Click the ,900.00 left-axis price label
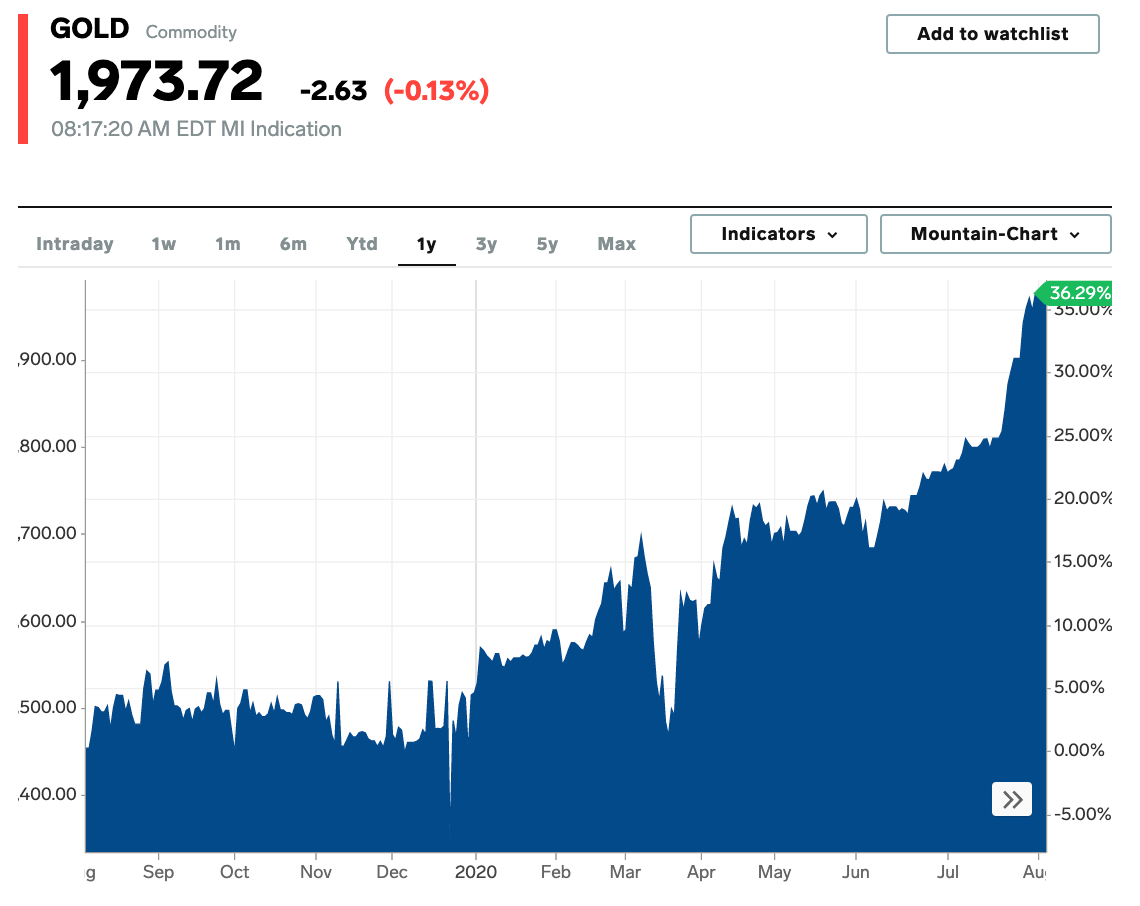This screenshot has height=906, width=1140. point(47,360)
